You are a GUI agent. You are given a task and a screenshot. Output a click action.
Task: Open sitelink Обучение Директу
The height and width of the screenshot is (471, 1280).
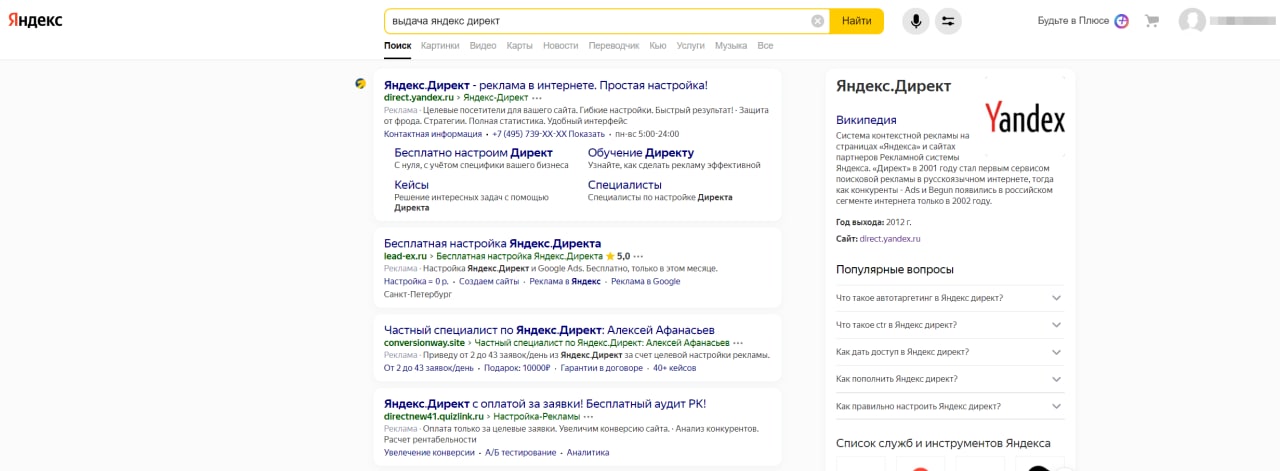point(641,153)
